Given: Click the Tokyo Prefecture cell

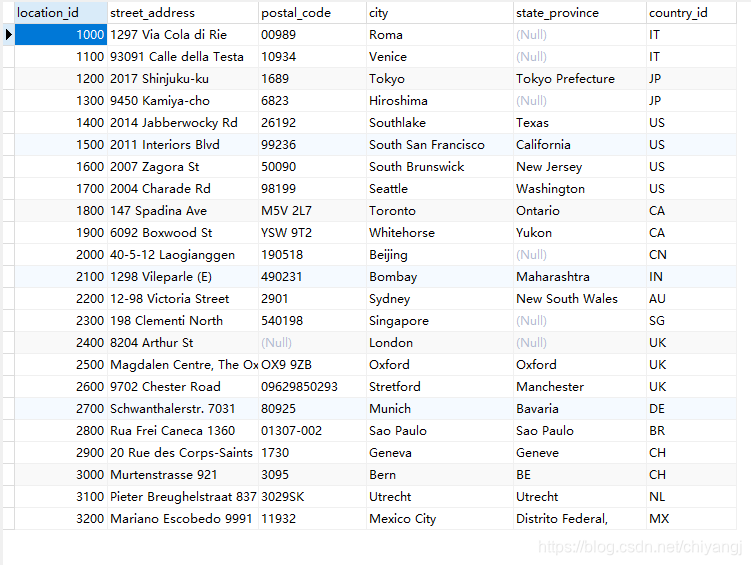Looking at the screenshot, I should point(580,79).
